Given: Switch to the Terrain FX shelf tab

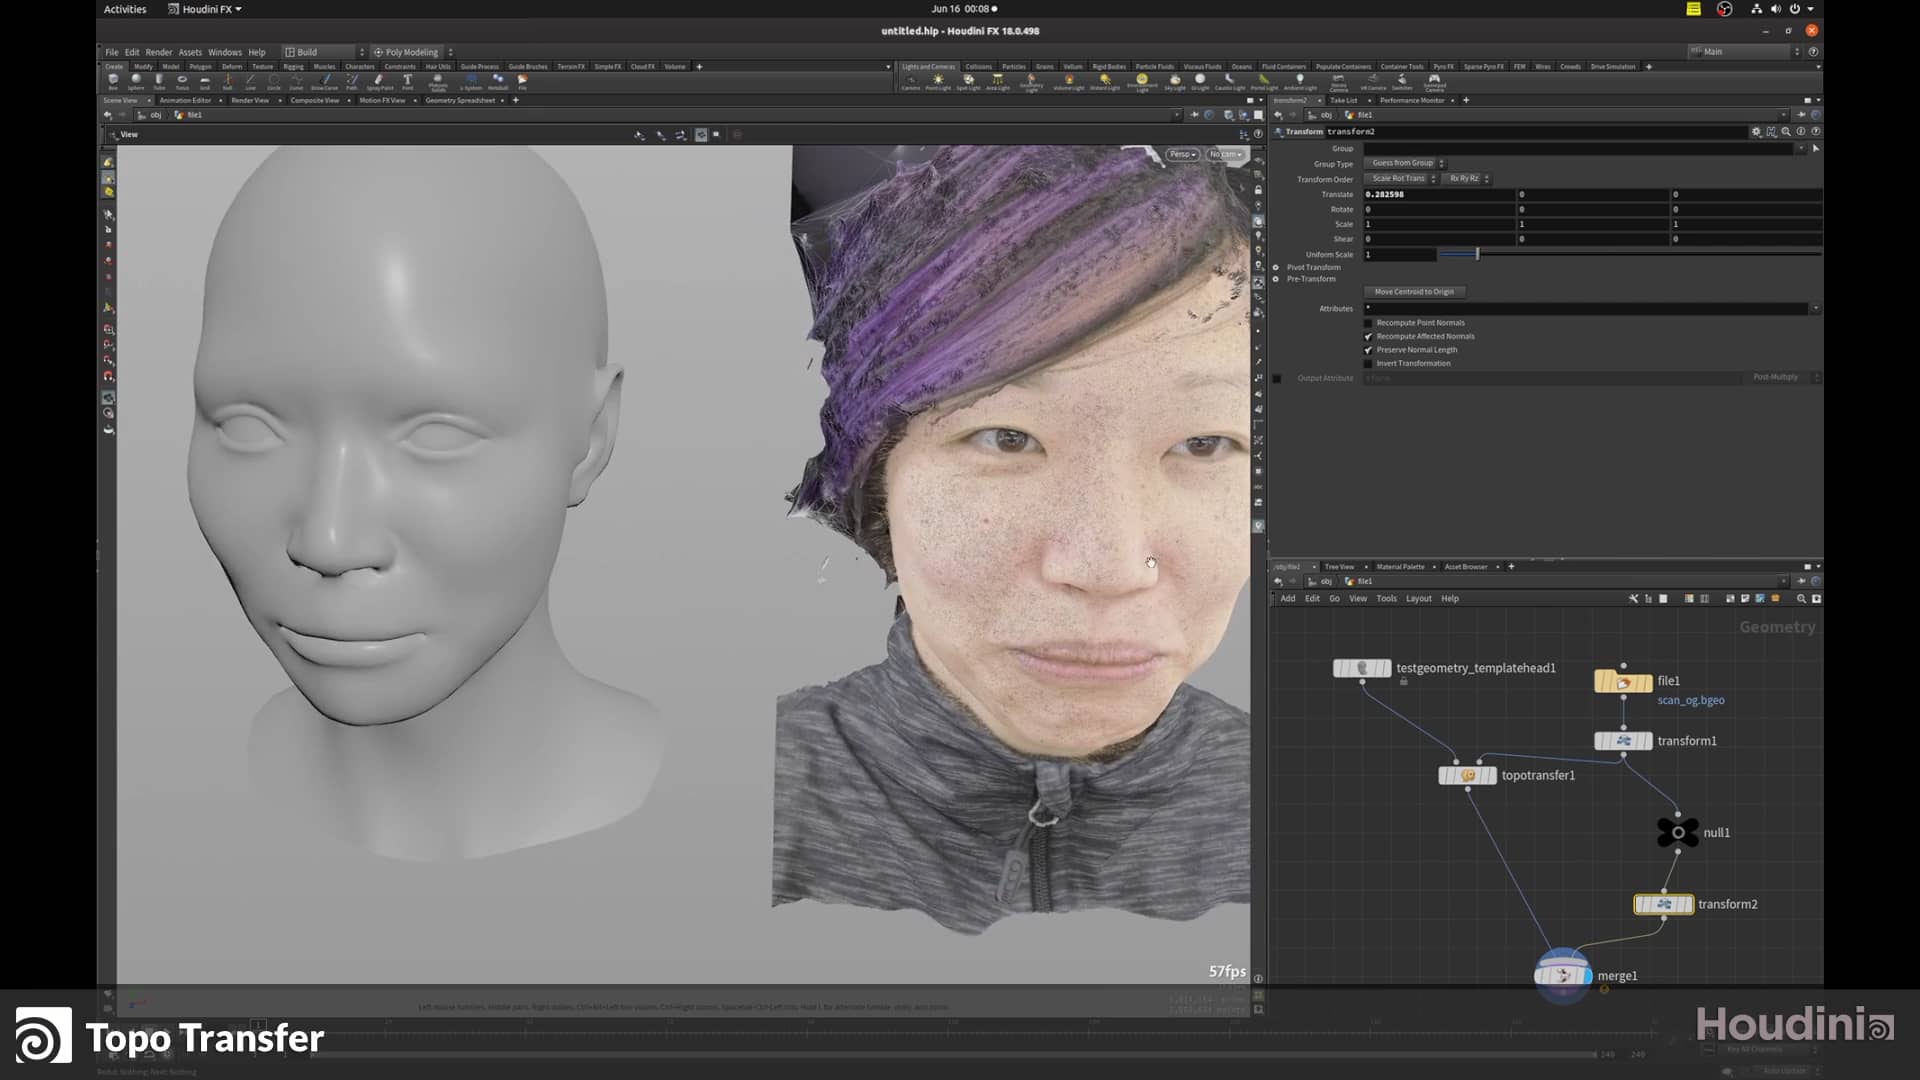Looking at the screenshot, I should (569, 66).
